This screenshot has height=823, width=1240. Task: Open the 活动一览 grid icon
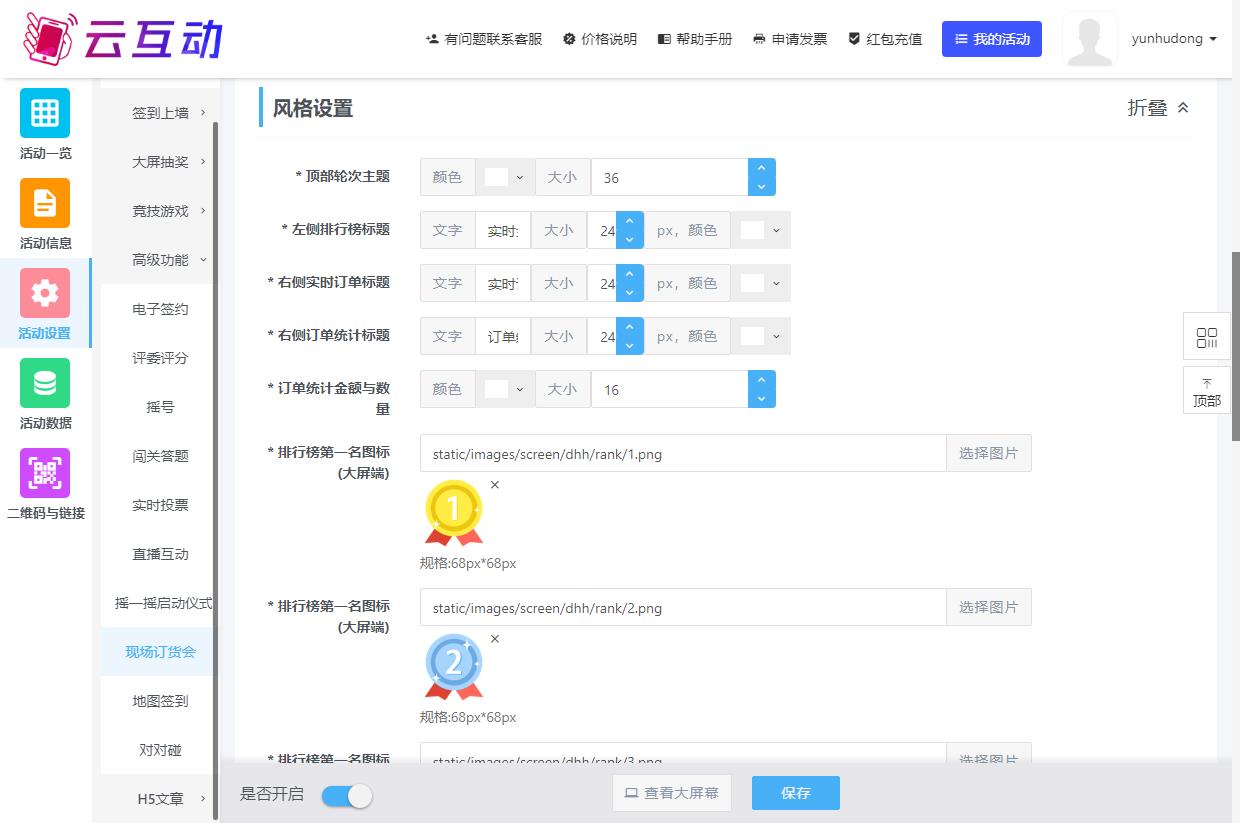point(45,113)
